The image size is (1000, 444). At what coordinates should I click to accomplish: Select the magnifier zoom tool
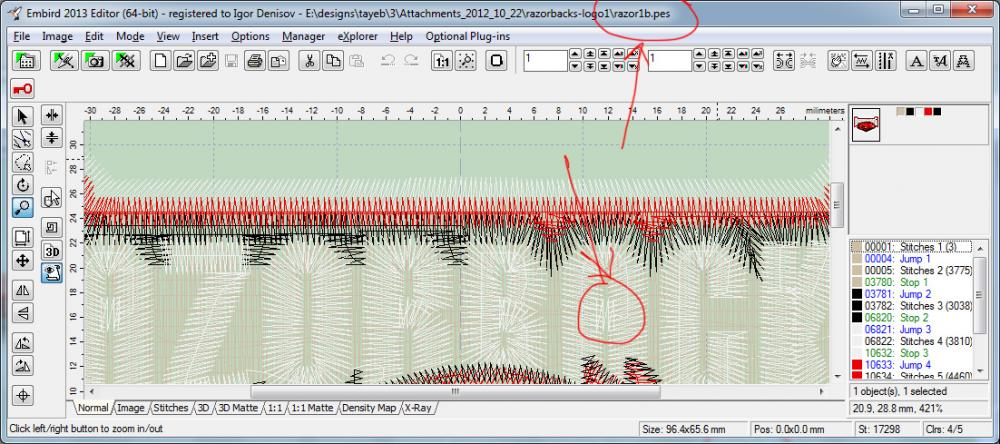[23, 208]
